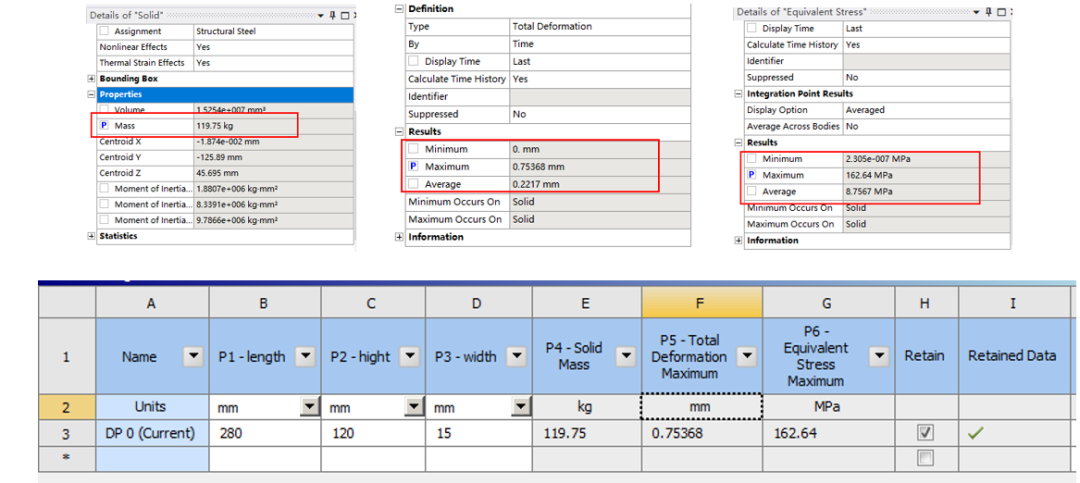Click the Nonlinear Effects Yes value
The image size is (1080, 483).
tap(273, 47)
